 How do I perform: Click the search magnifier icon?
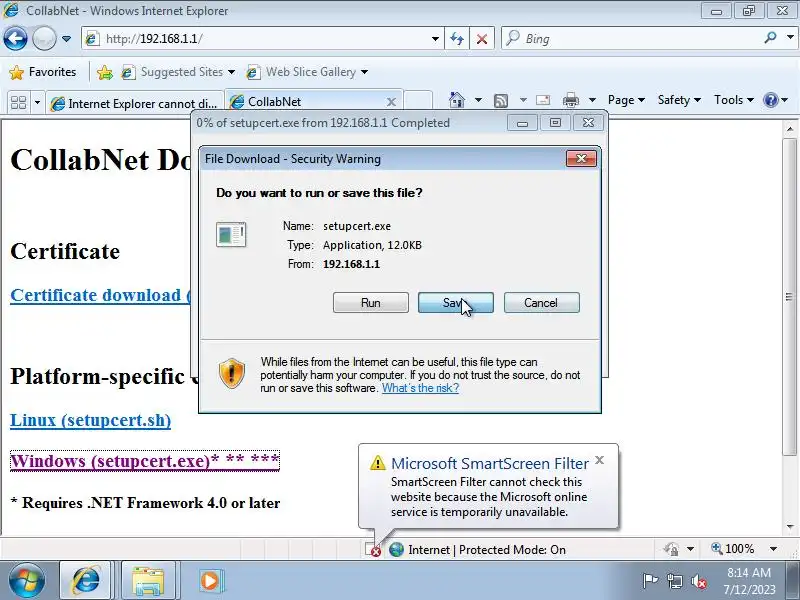(x=770, y=38)
